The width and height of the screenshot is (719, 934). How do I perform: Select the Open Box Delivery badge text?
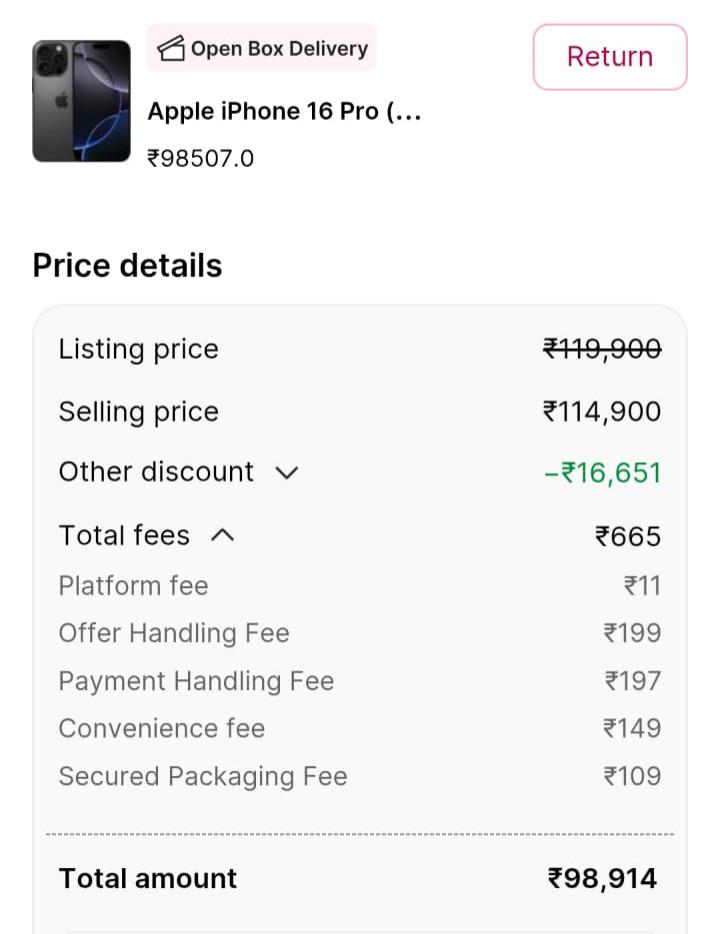(279, 48)
